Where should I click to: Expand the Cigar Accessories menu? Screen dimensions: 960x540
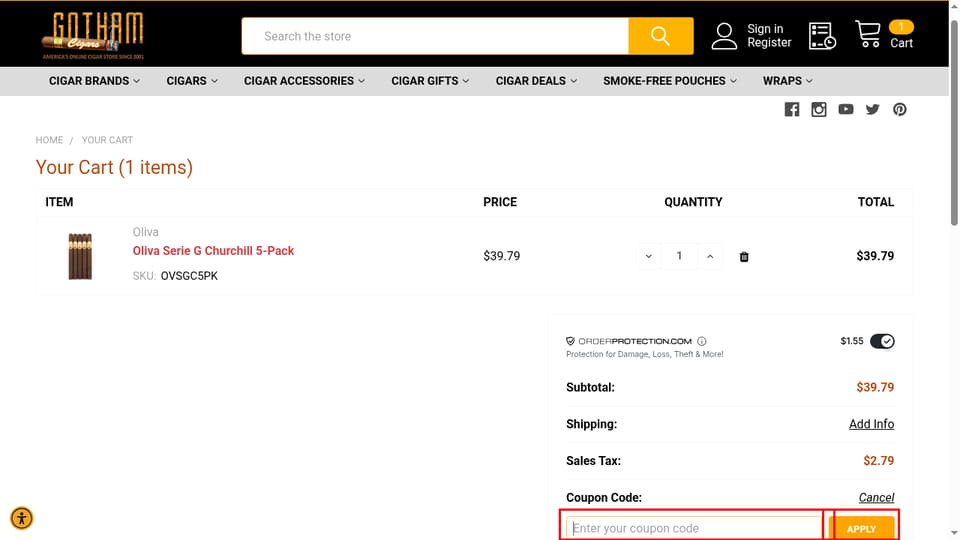(x=304, y=81)
